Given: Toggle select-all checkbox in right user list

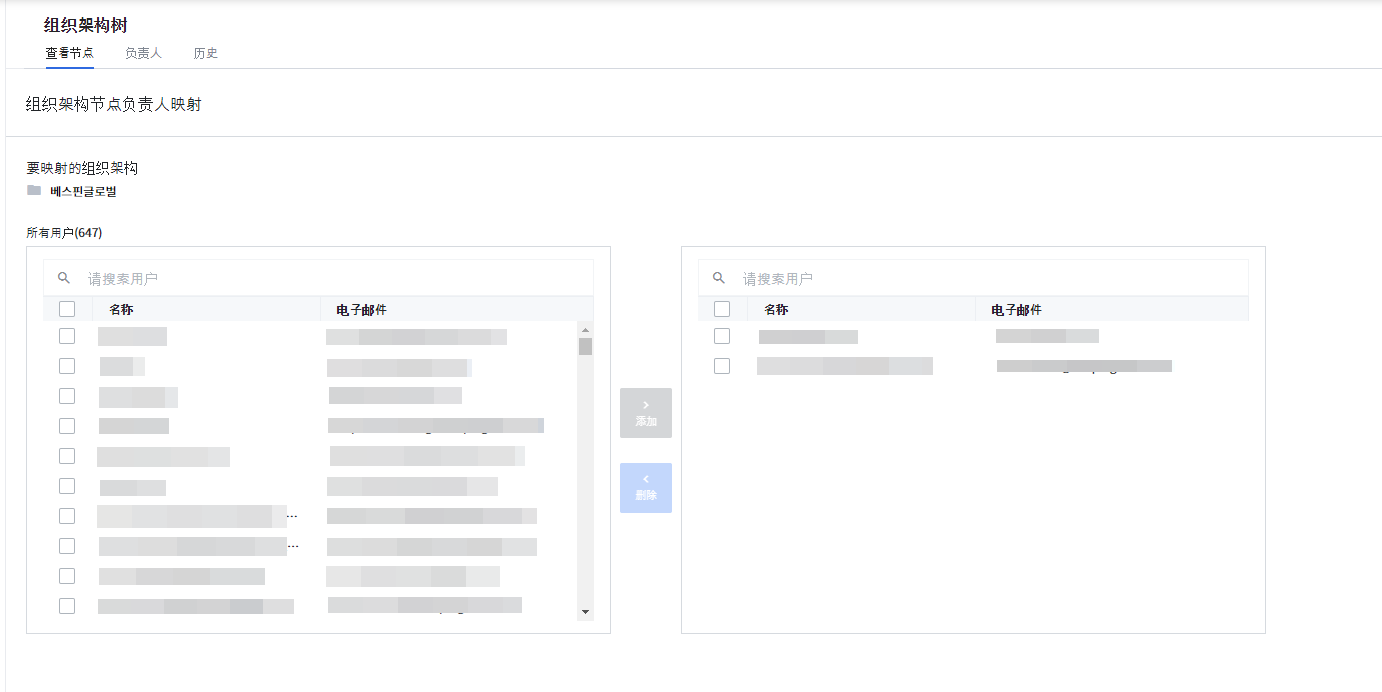Looking at the screenshot, I should point(722,309).
